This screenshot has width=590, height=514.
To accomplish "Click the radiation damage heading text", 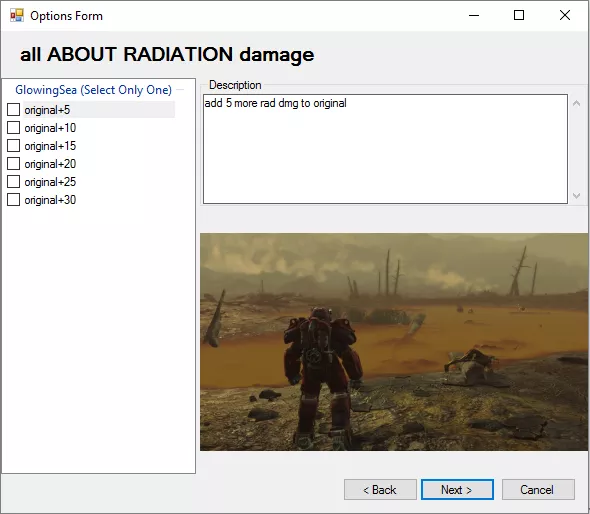I will [x=167, y=55].
